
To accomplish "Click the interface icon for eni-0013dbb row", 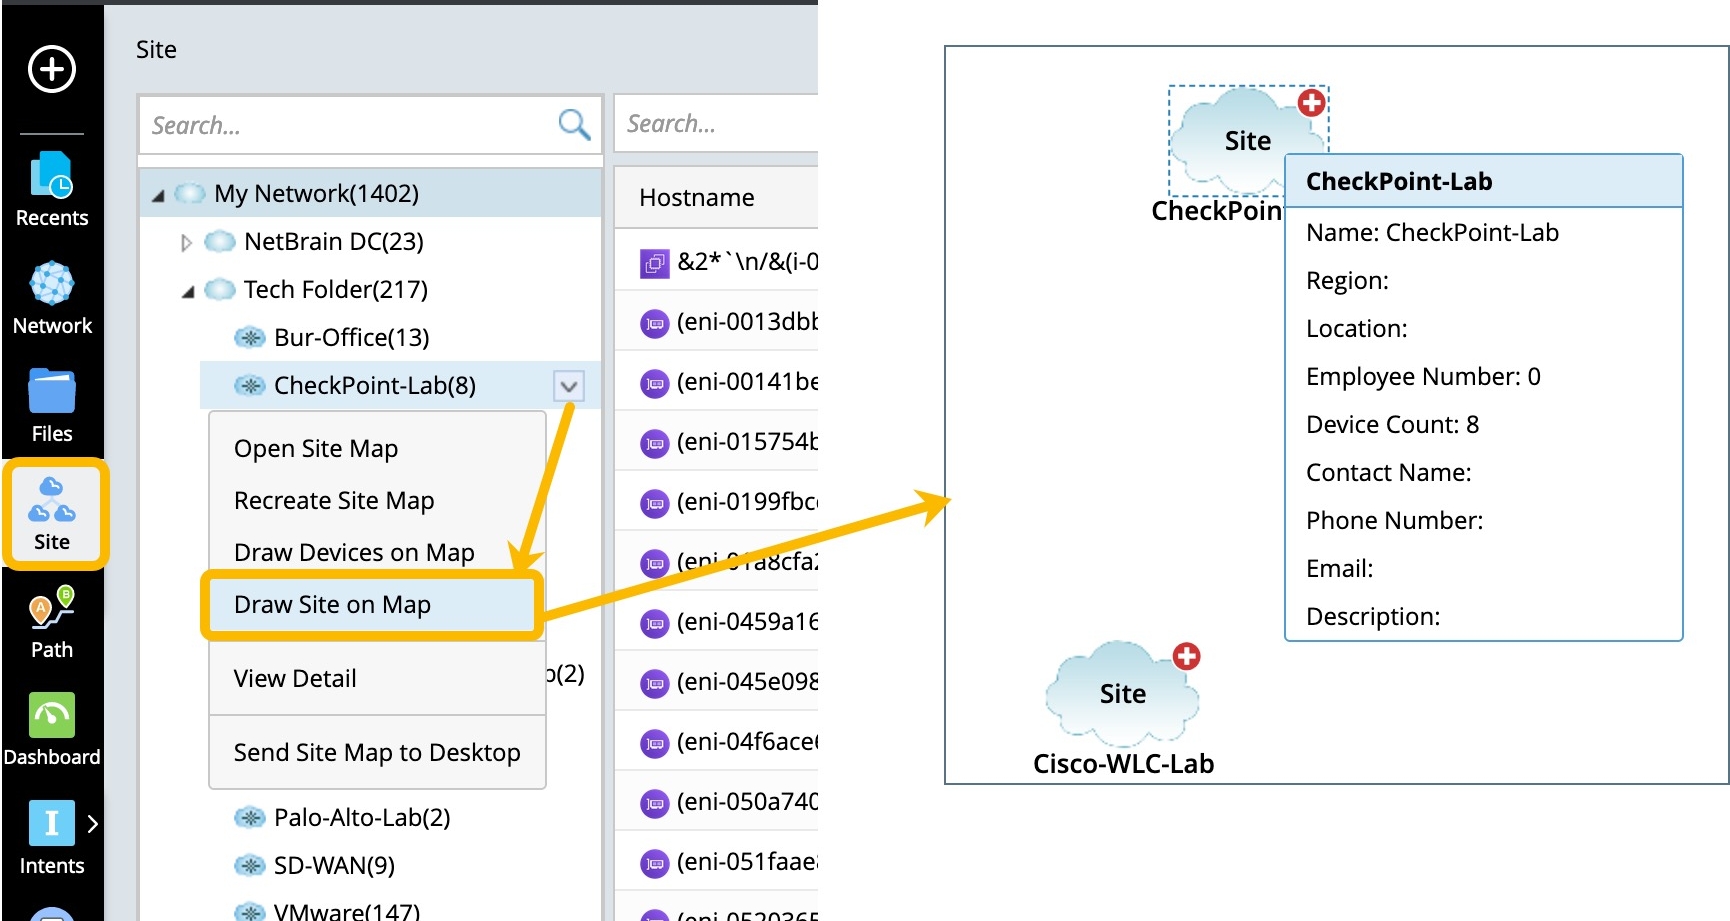I will pyautogui.click(x=654, y=323).
